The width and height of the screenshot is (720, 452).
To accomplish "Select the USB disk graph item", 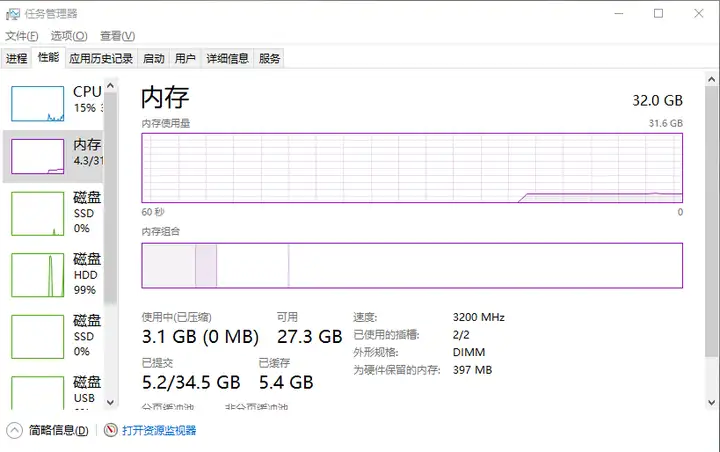I will [37, 392].
